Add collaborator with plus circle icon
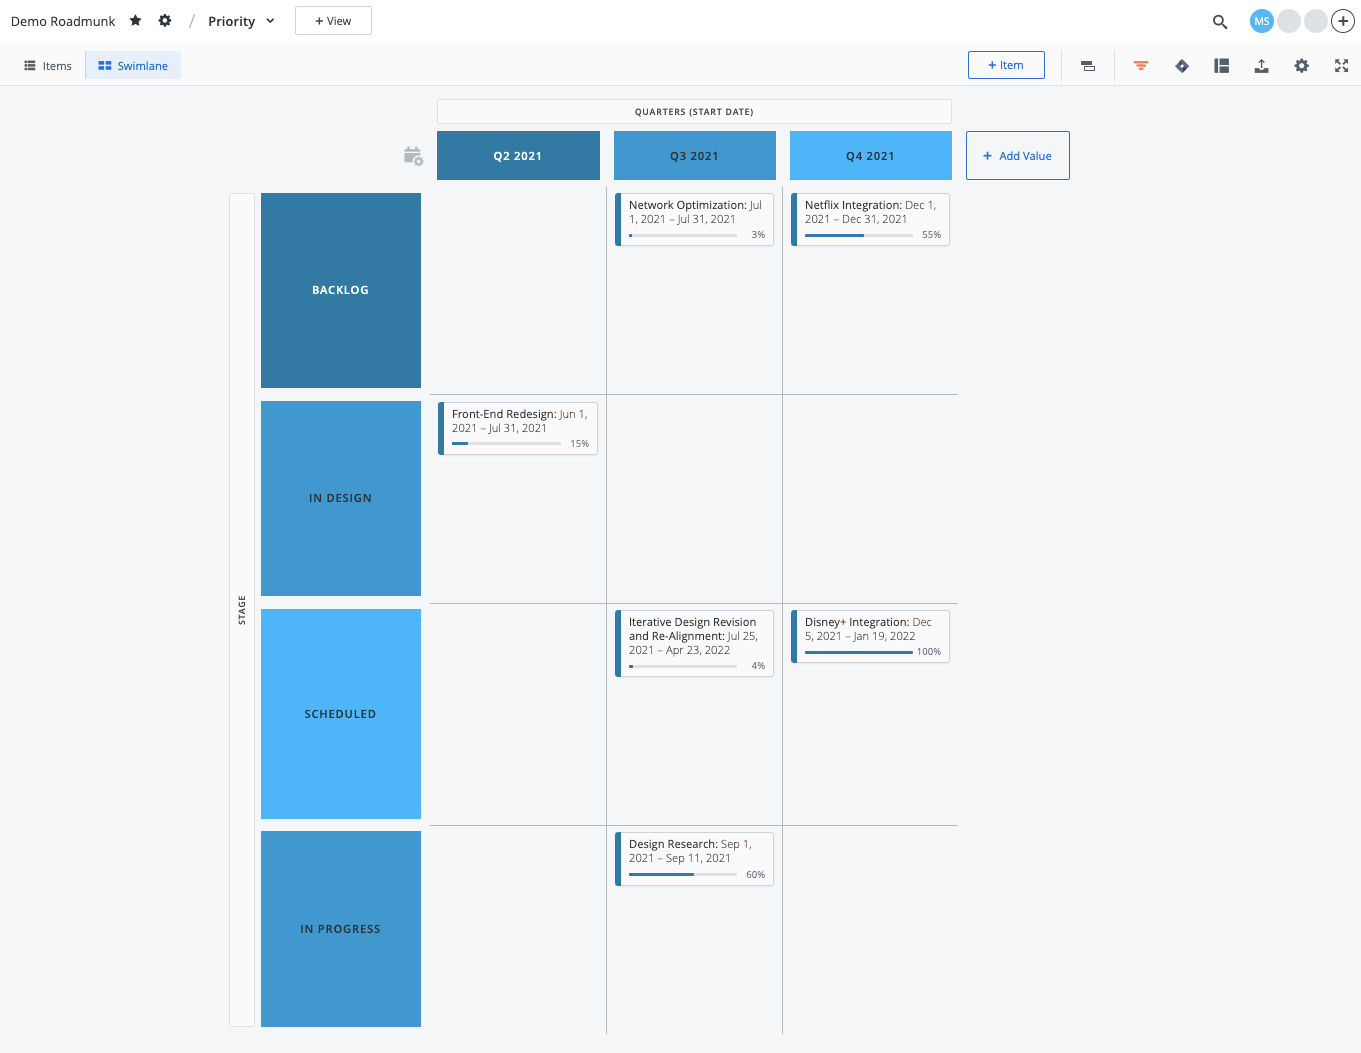This screenshot has height=1053, width=1361. [1343, 21]
